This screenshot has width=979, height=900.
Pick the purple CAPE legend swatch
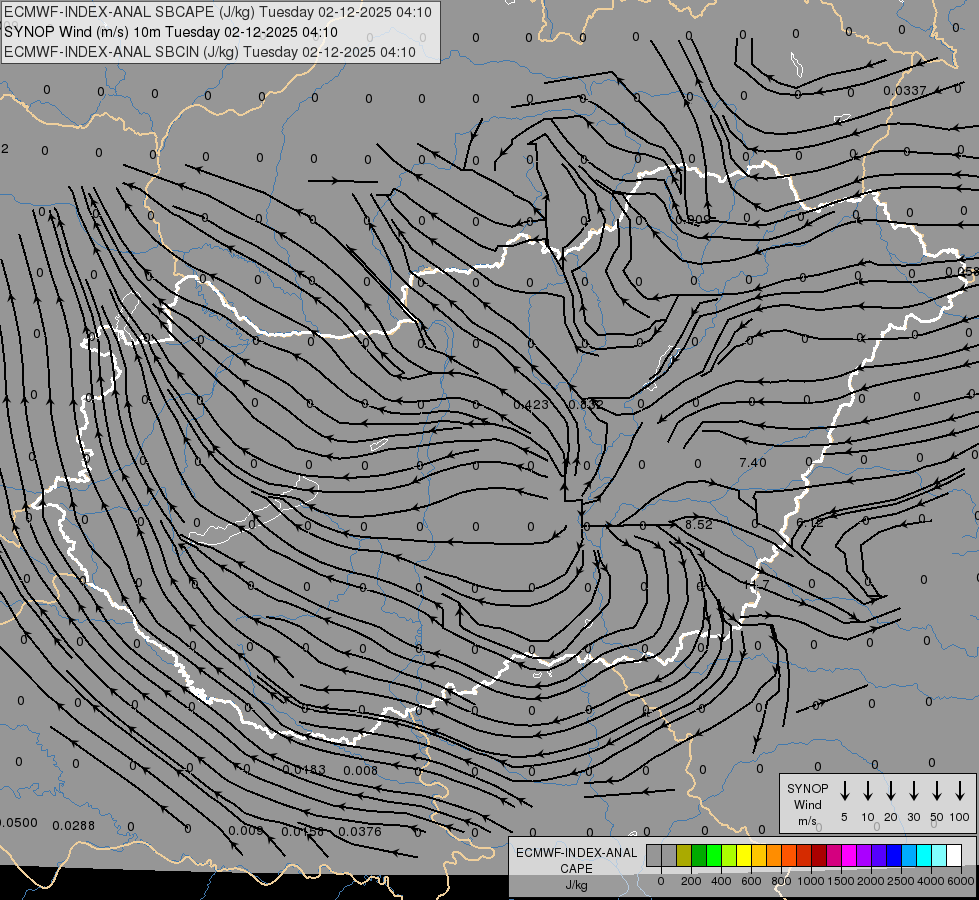[865, 855]
